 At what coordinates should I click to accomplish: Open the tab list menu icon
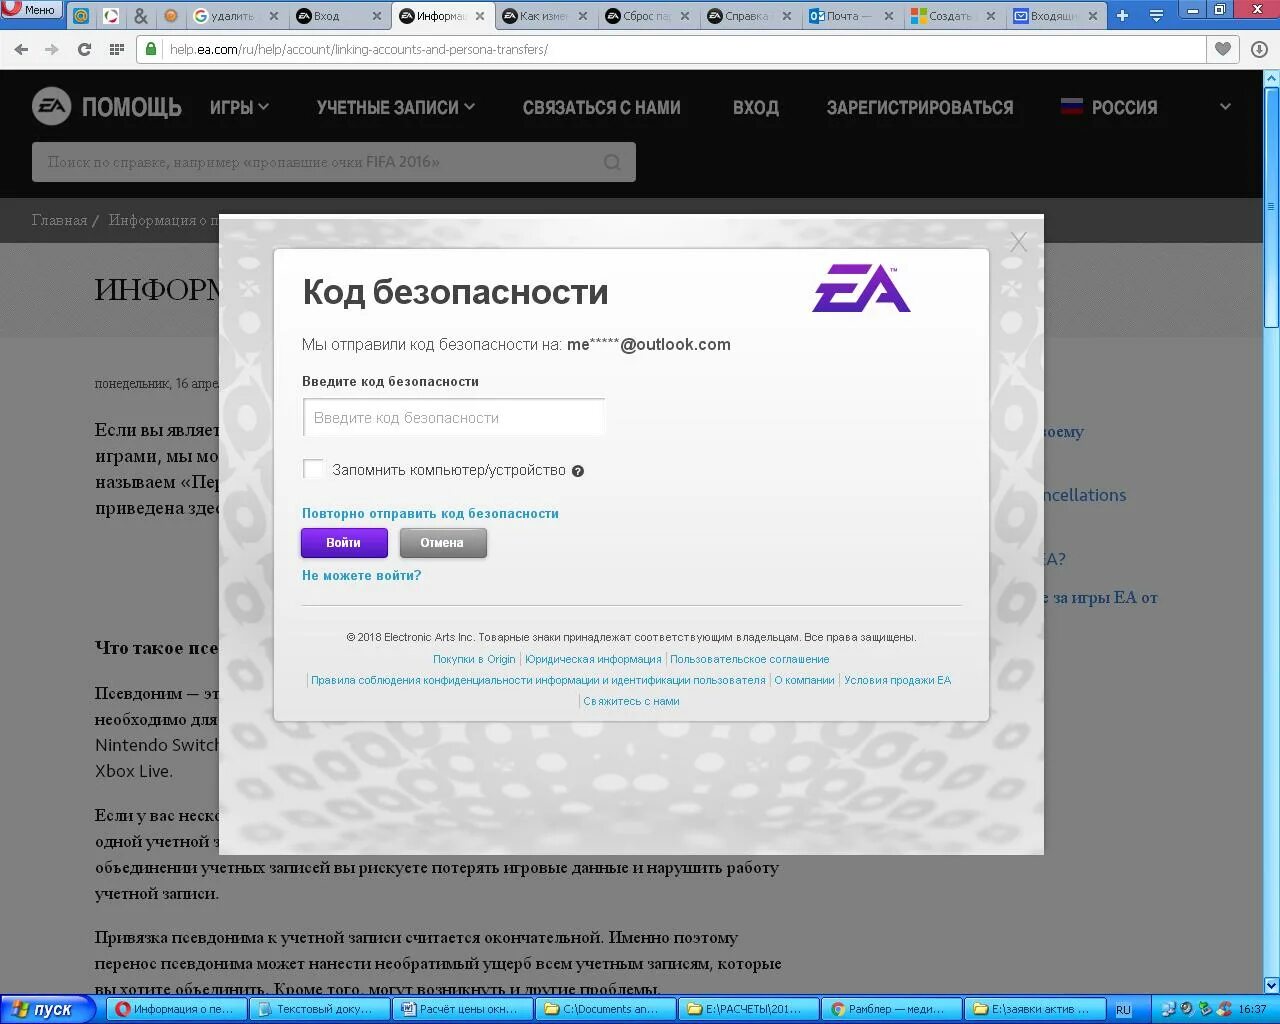1156,16
